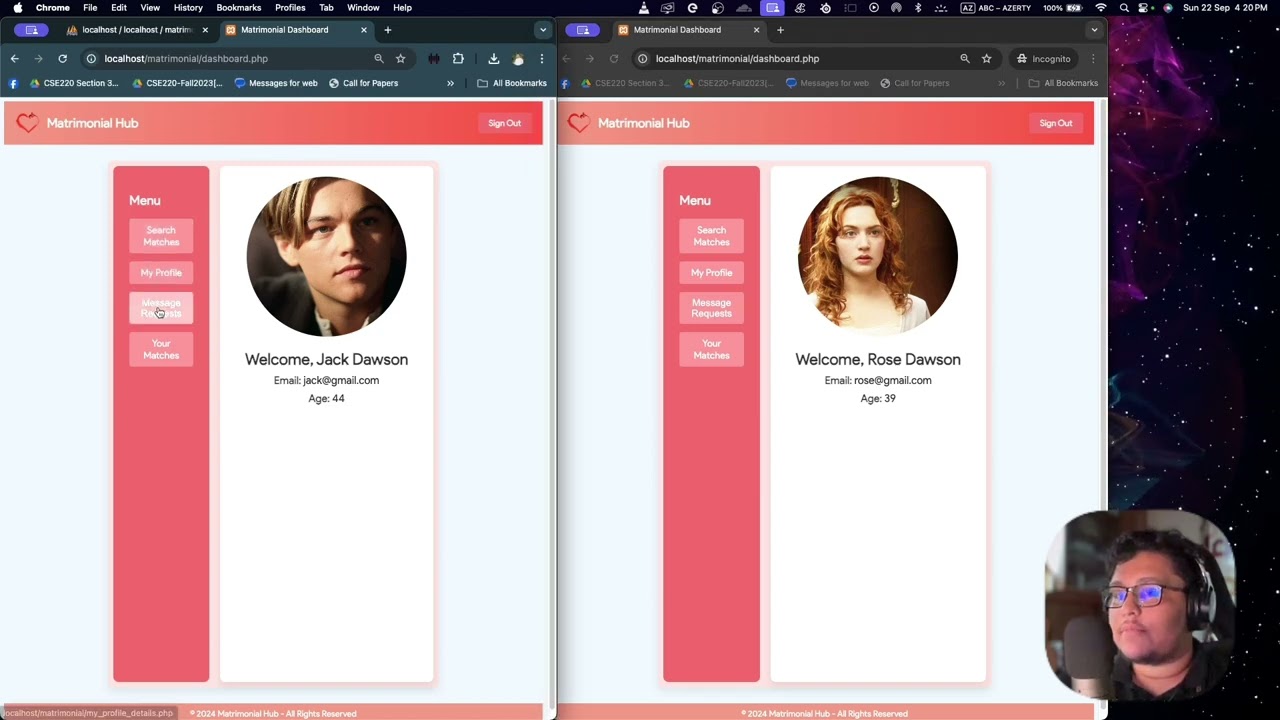Click the zoom magnifier icon in left address bar
Screen dimensions: 1280x720
tap(379, 59)
